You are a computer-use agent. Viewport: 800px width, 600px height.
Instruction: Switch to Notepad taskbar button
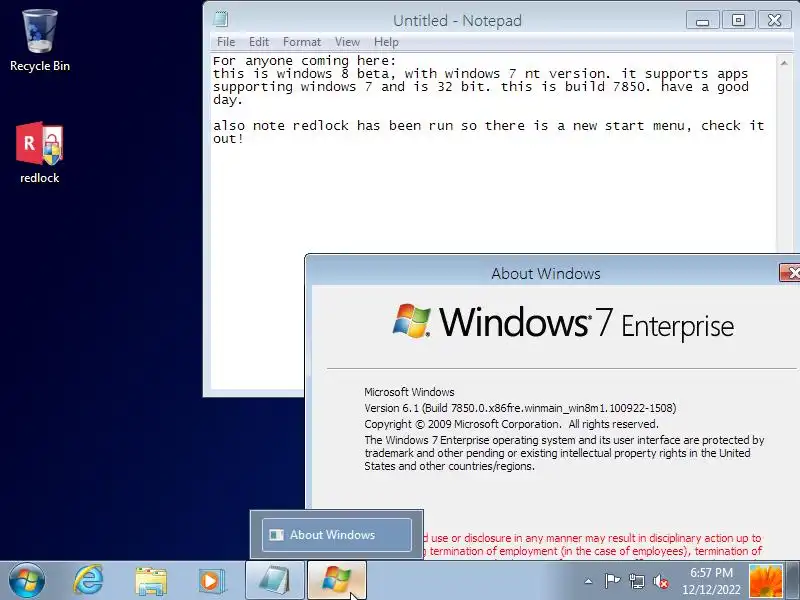275,581
